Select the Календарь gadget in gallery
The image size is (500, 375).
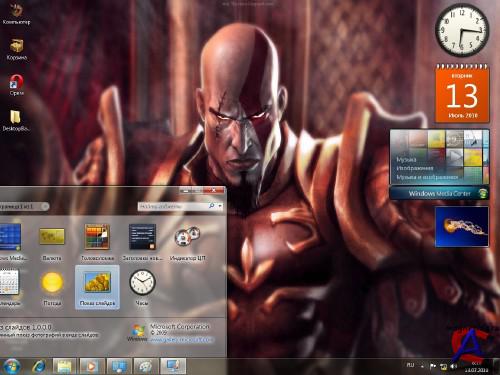click(10, 287)
